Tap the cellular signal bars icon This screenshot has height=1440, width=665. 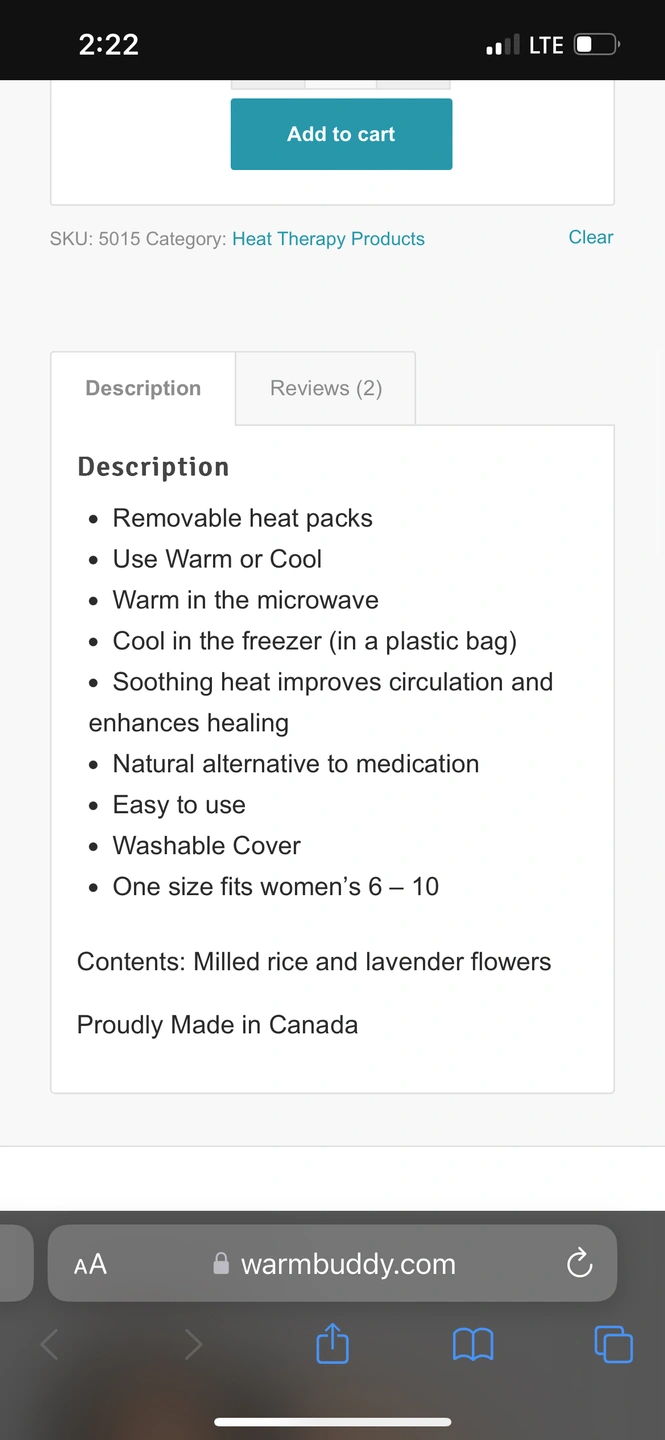tap(502, 45)
